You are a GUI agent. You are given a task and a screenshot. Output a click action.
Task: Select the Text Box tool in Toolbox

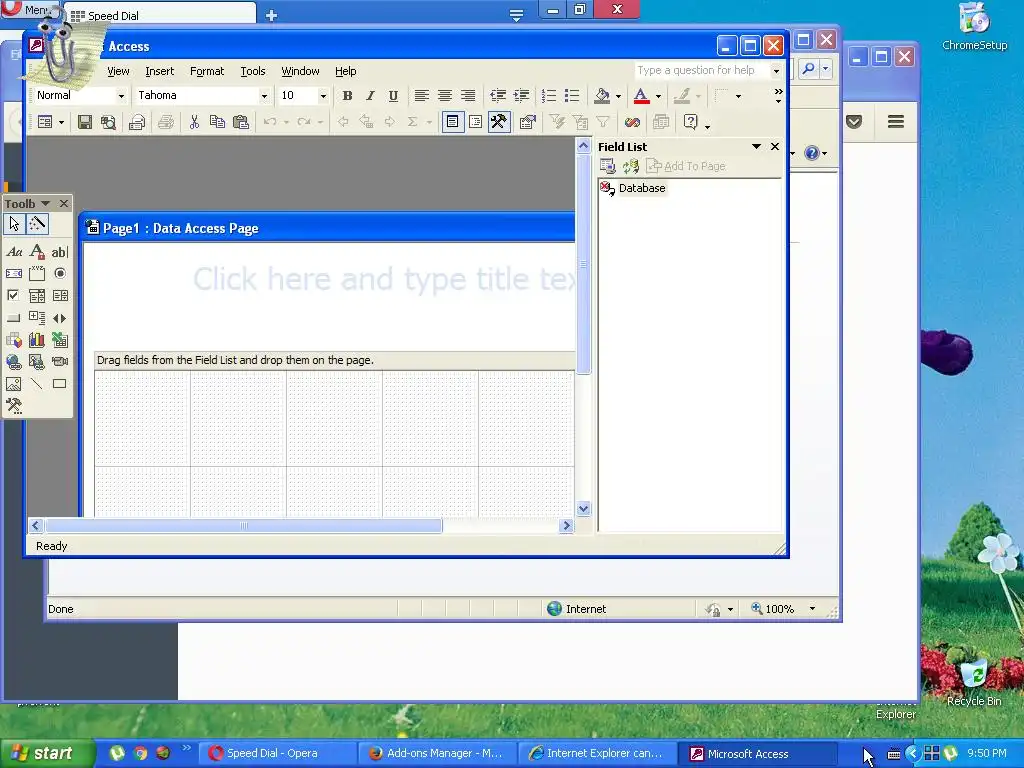point(59,252)
